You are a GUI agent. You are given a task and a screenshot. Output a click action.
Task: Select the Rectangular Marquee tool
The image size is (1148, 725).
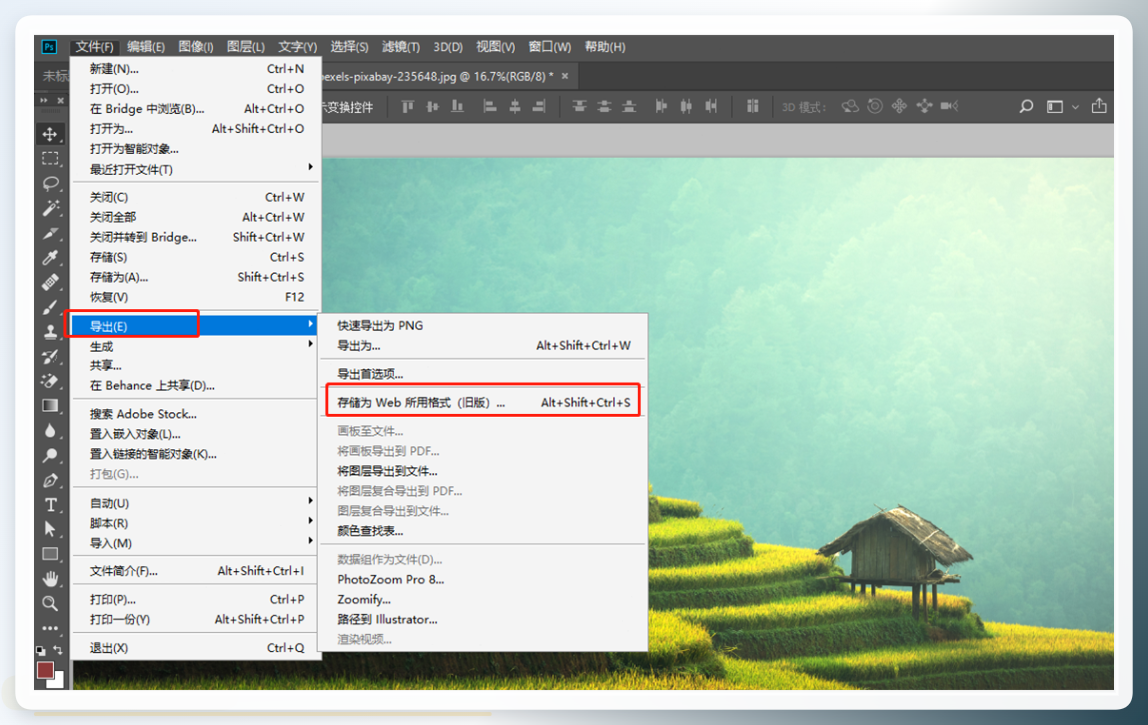tap(50, 158)
